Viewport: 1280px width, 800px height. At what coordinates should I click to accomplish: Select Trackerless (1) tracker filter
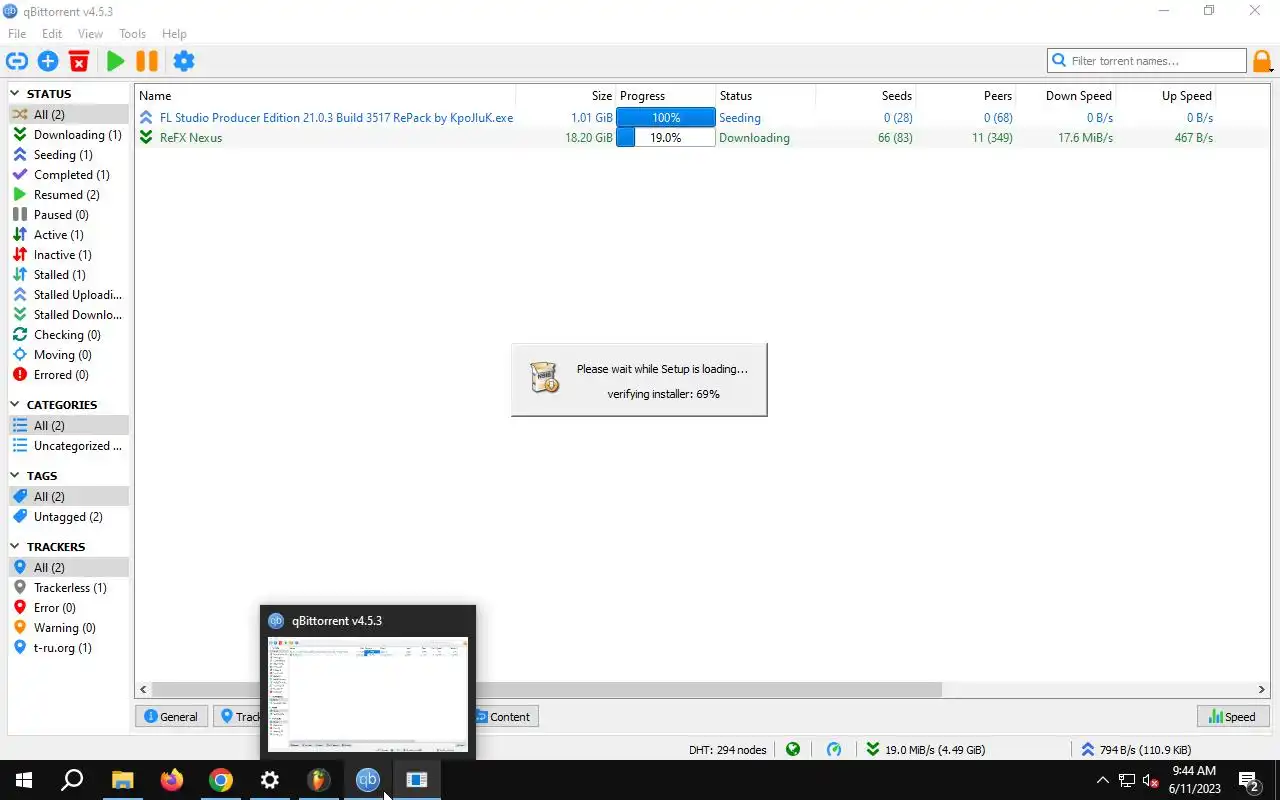click(x=68, y=588)
